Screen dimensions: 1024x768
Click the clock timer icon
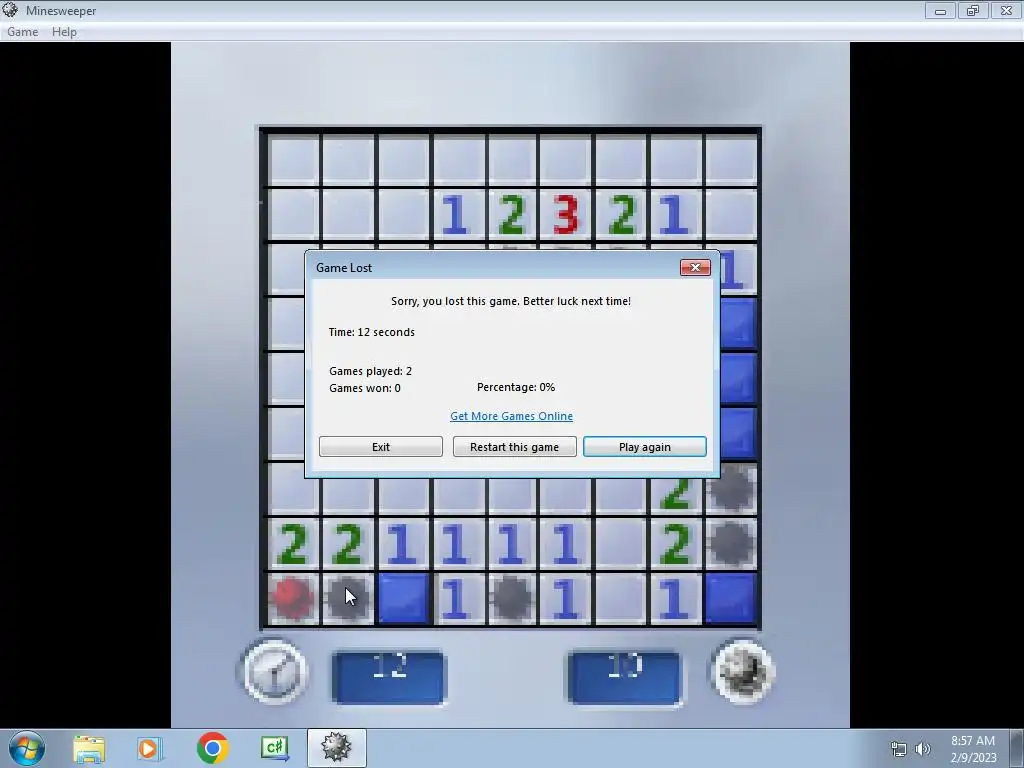tap(274, 671)
